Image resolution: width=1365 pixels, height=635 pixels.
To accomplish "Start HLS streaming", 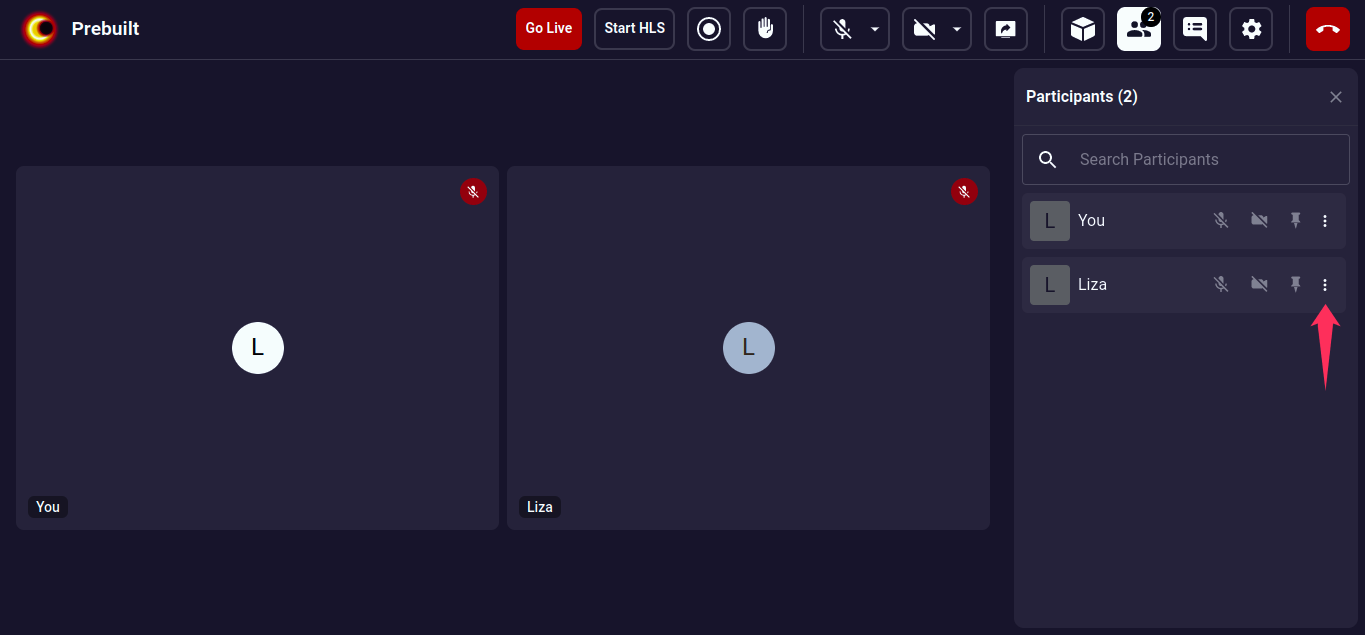I will 634,29.
